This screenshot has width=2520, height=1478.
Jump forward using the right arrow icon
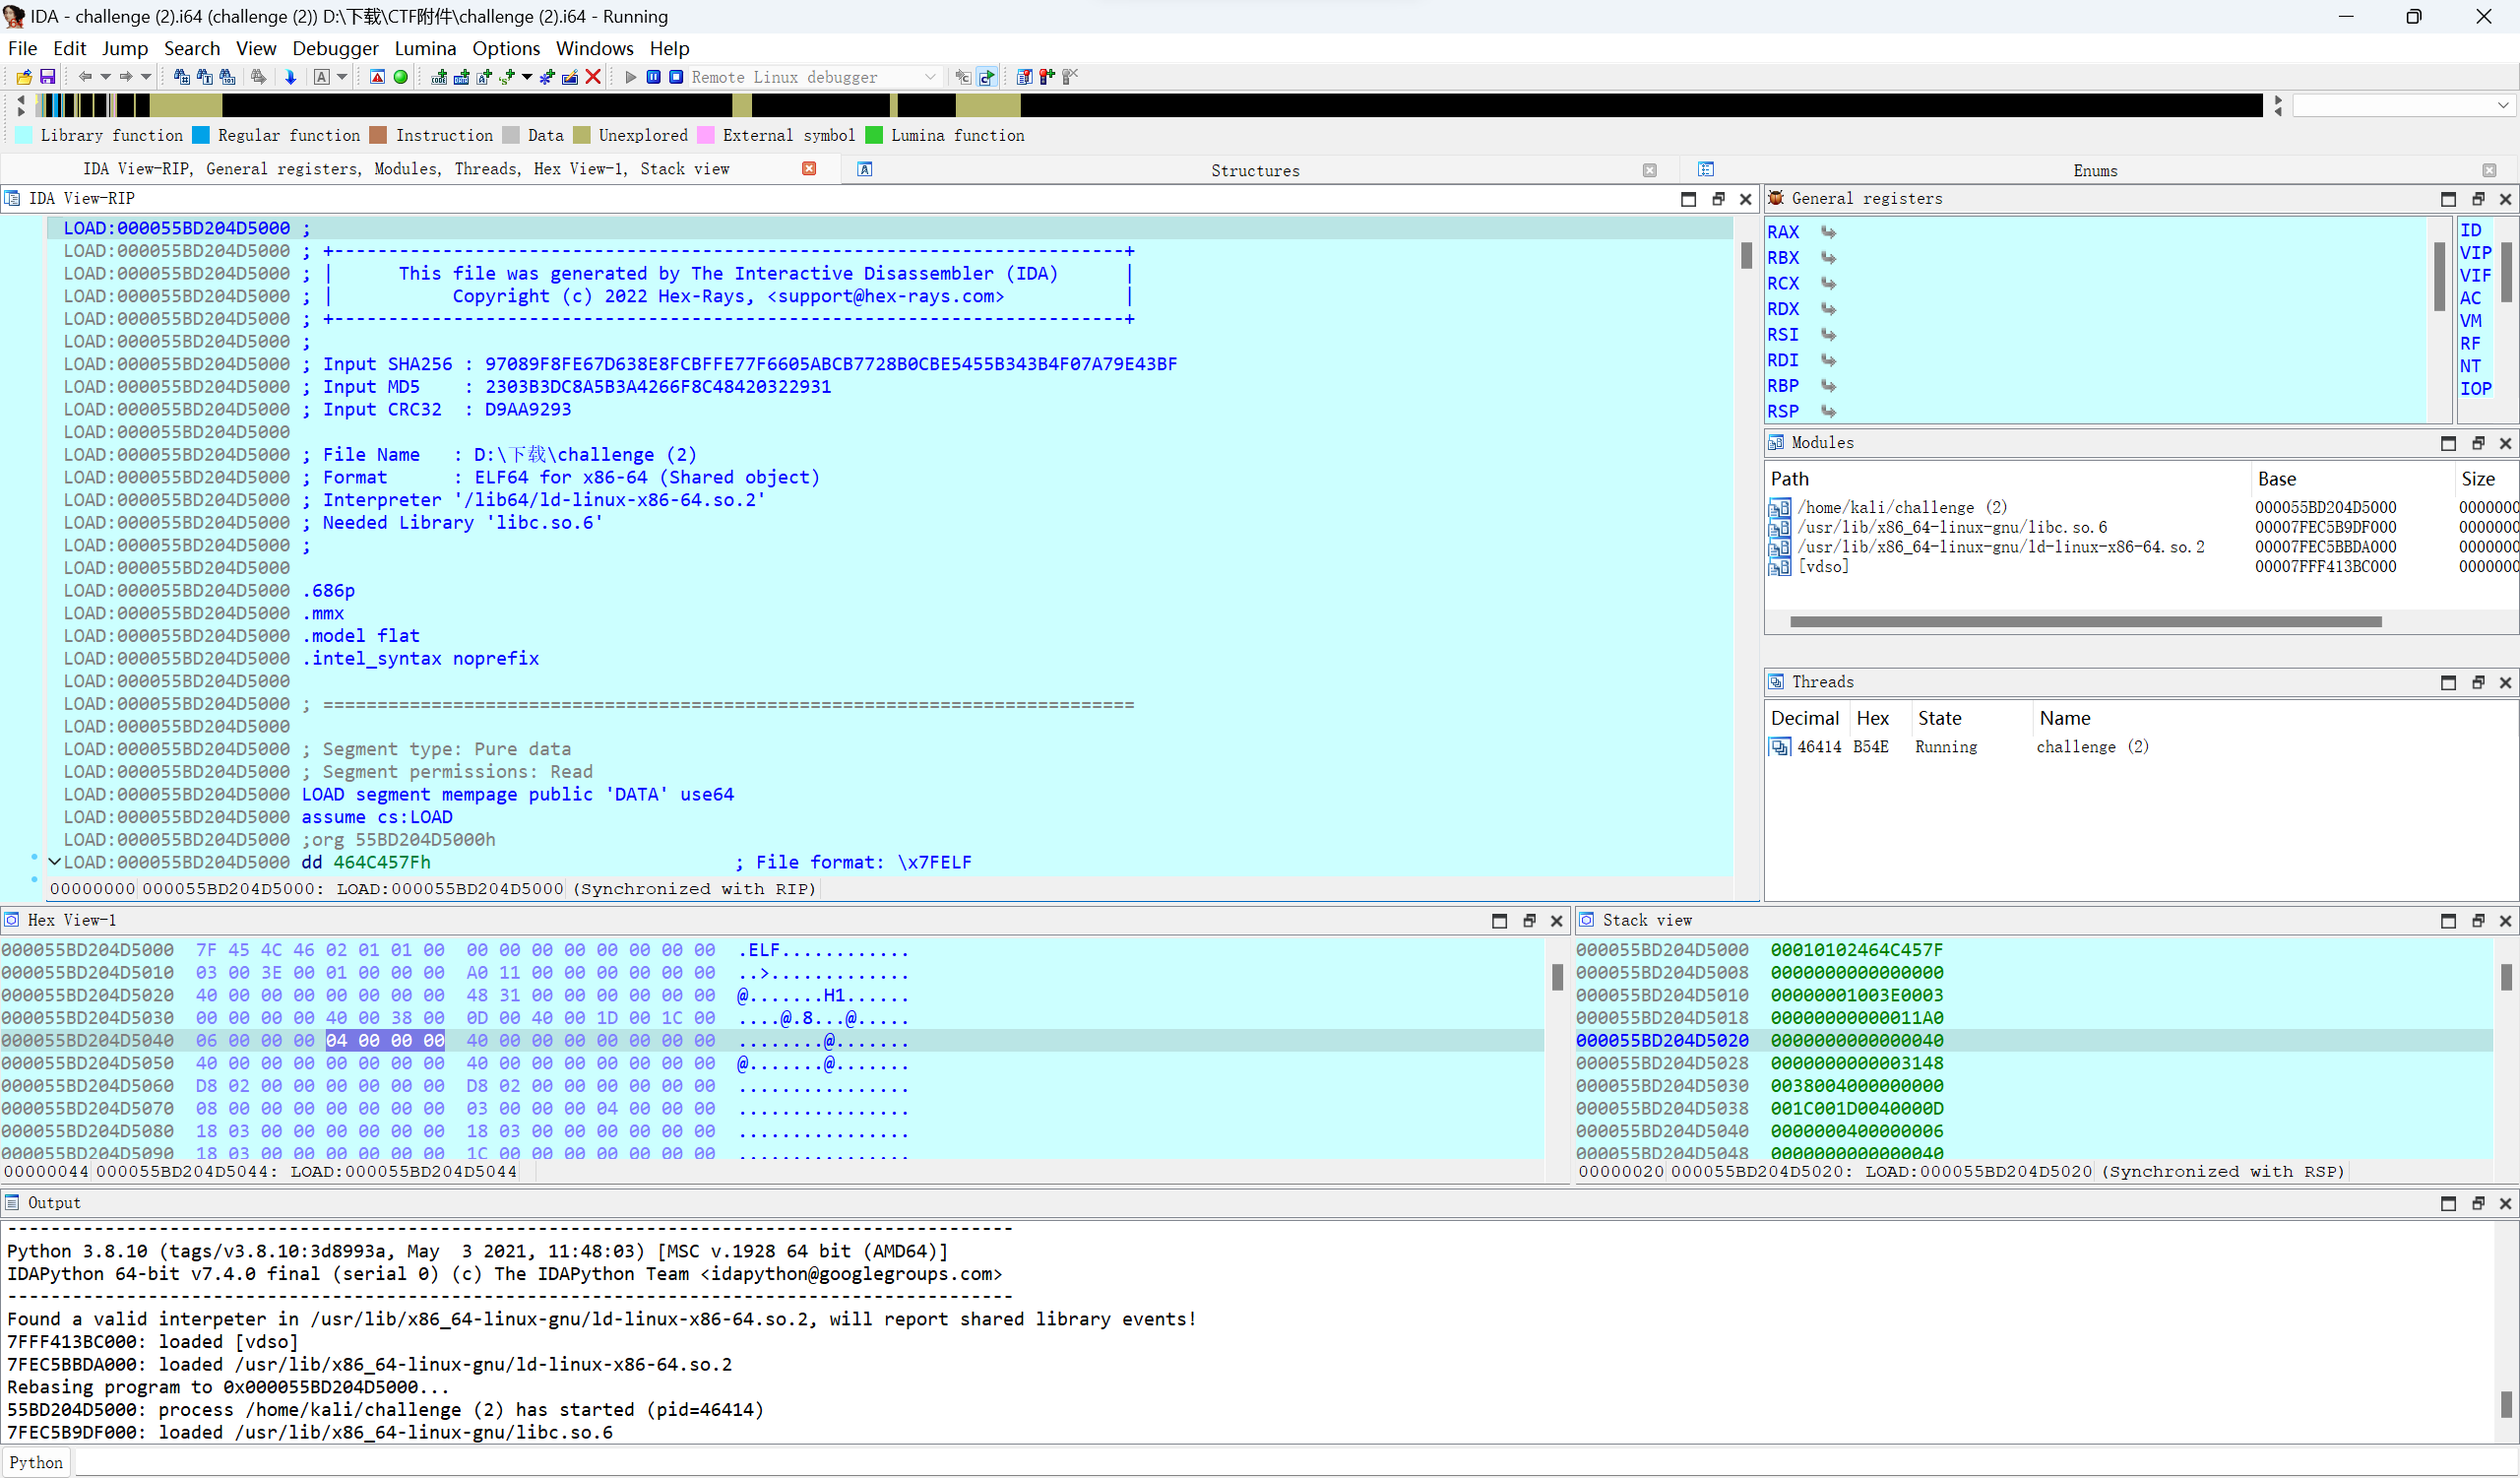point(126,77)
